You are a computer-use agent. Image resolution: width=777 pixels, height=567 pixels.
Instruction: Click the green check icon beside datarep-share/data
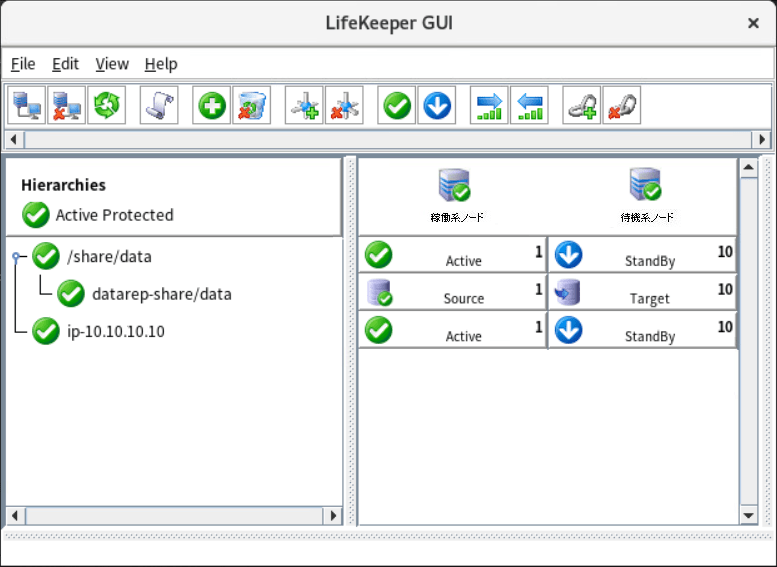coord(71,293)
